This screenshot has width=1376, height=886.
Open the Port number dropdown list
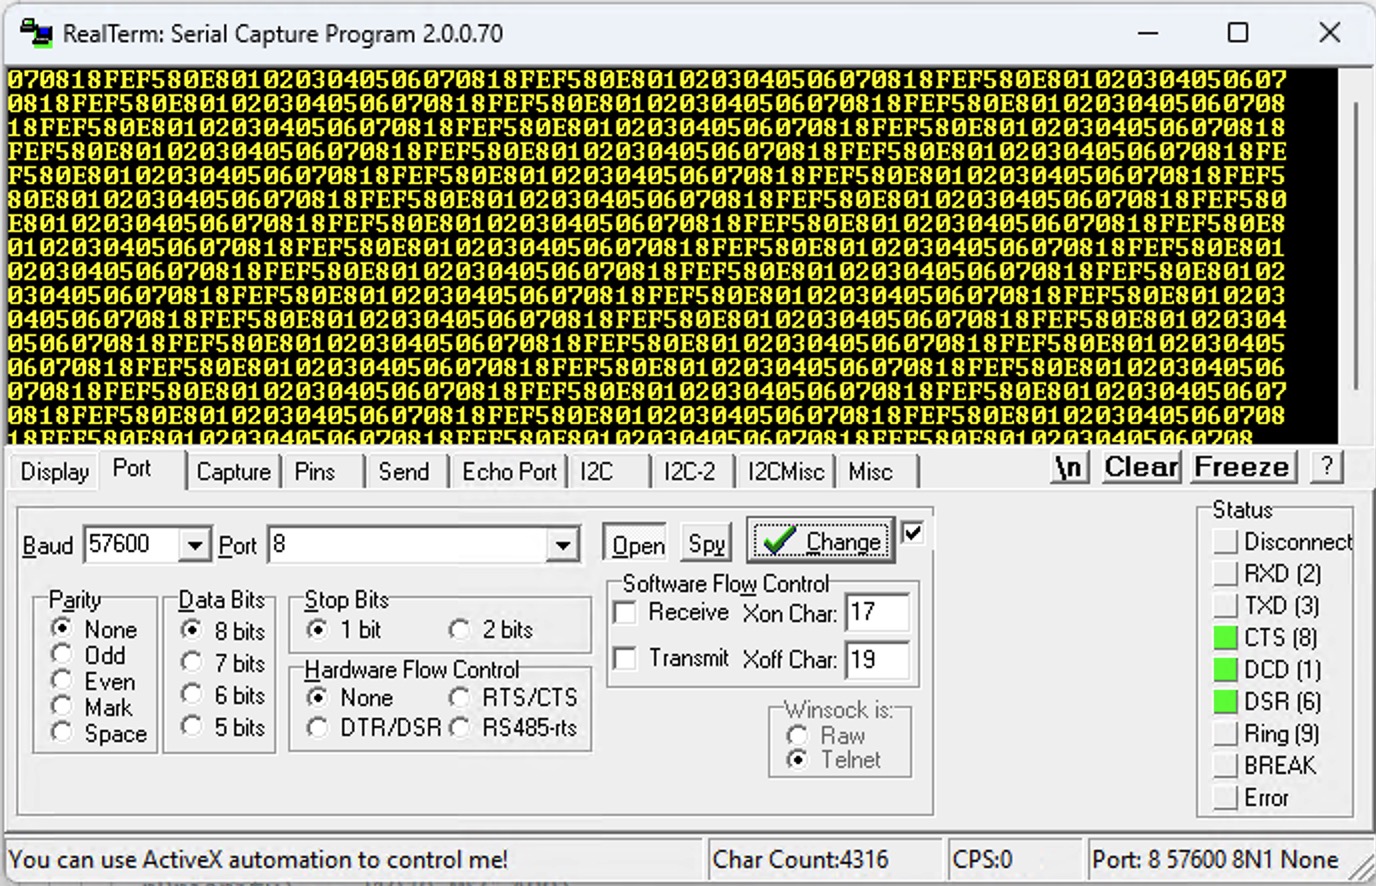point(563,546)
